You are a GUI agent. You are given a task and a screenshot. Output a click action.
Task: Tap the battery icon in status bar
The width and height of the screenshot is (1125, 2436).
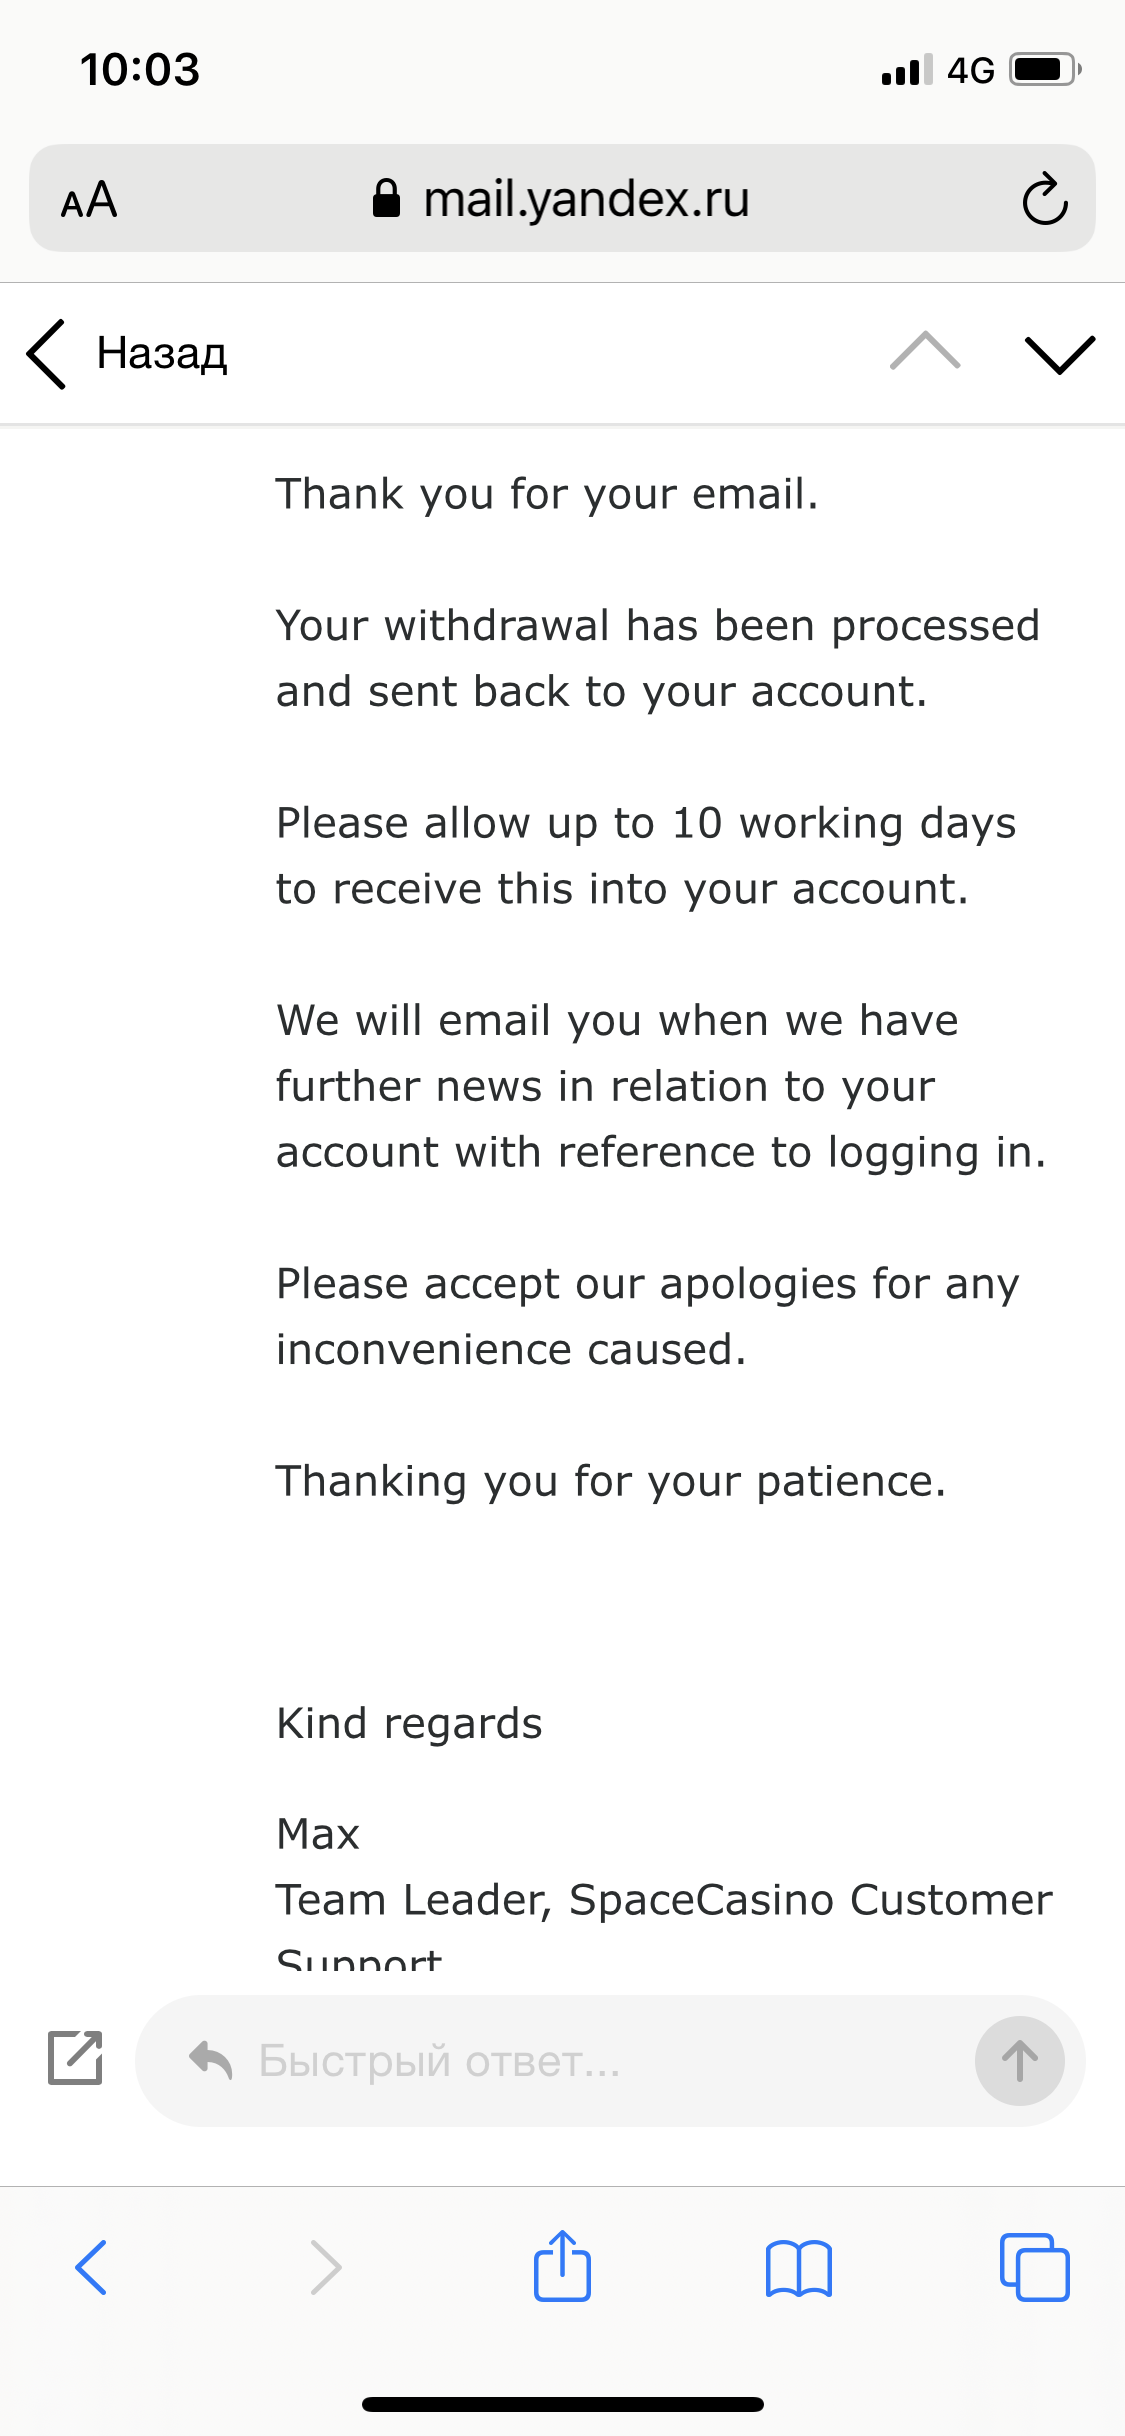point(1044,70)
